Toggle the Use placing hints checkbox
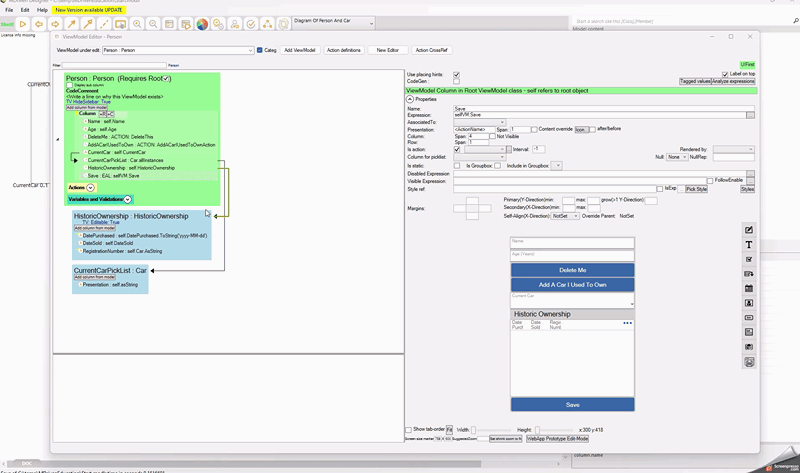The width and height of the screenshot is (800, 473). click(457, 75)
